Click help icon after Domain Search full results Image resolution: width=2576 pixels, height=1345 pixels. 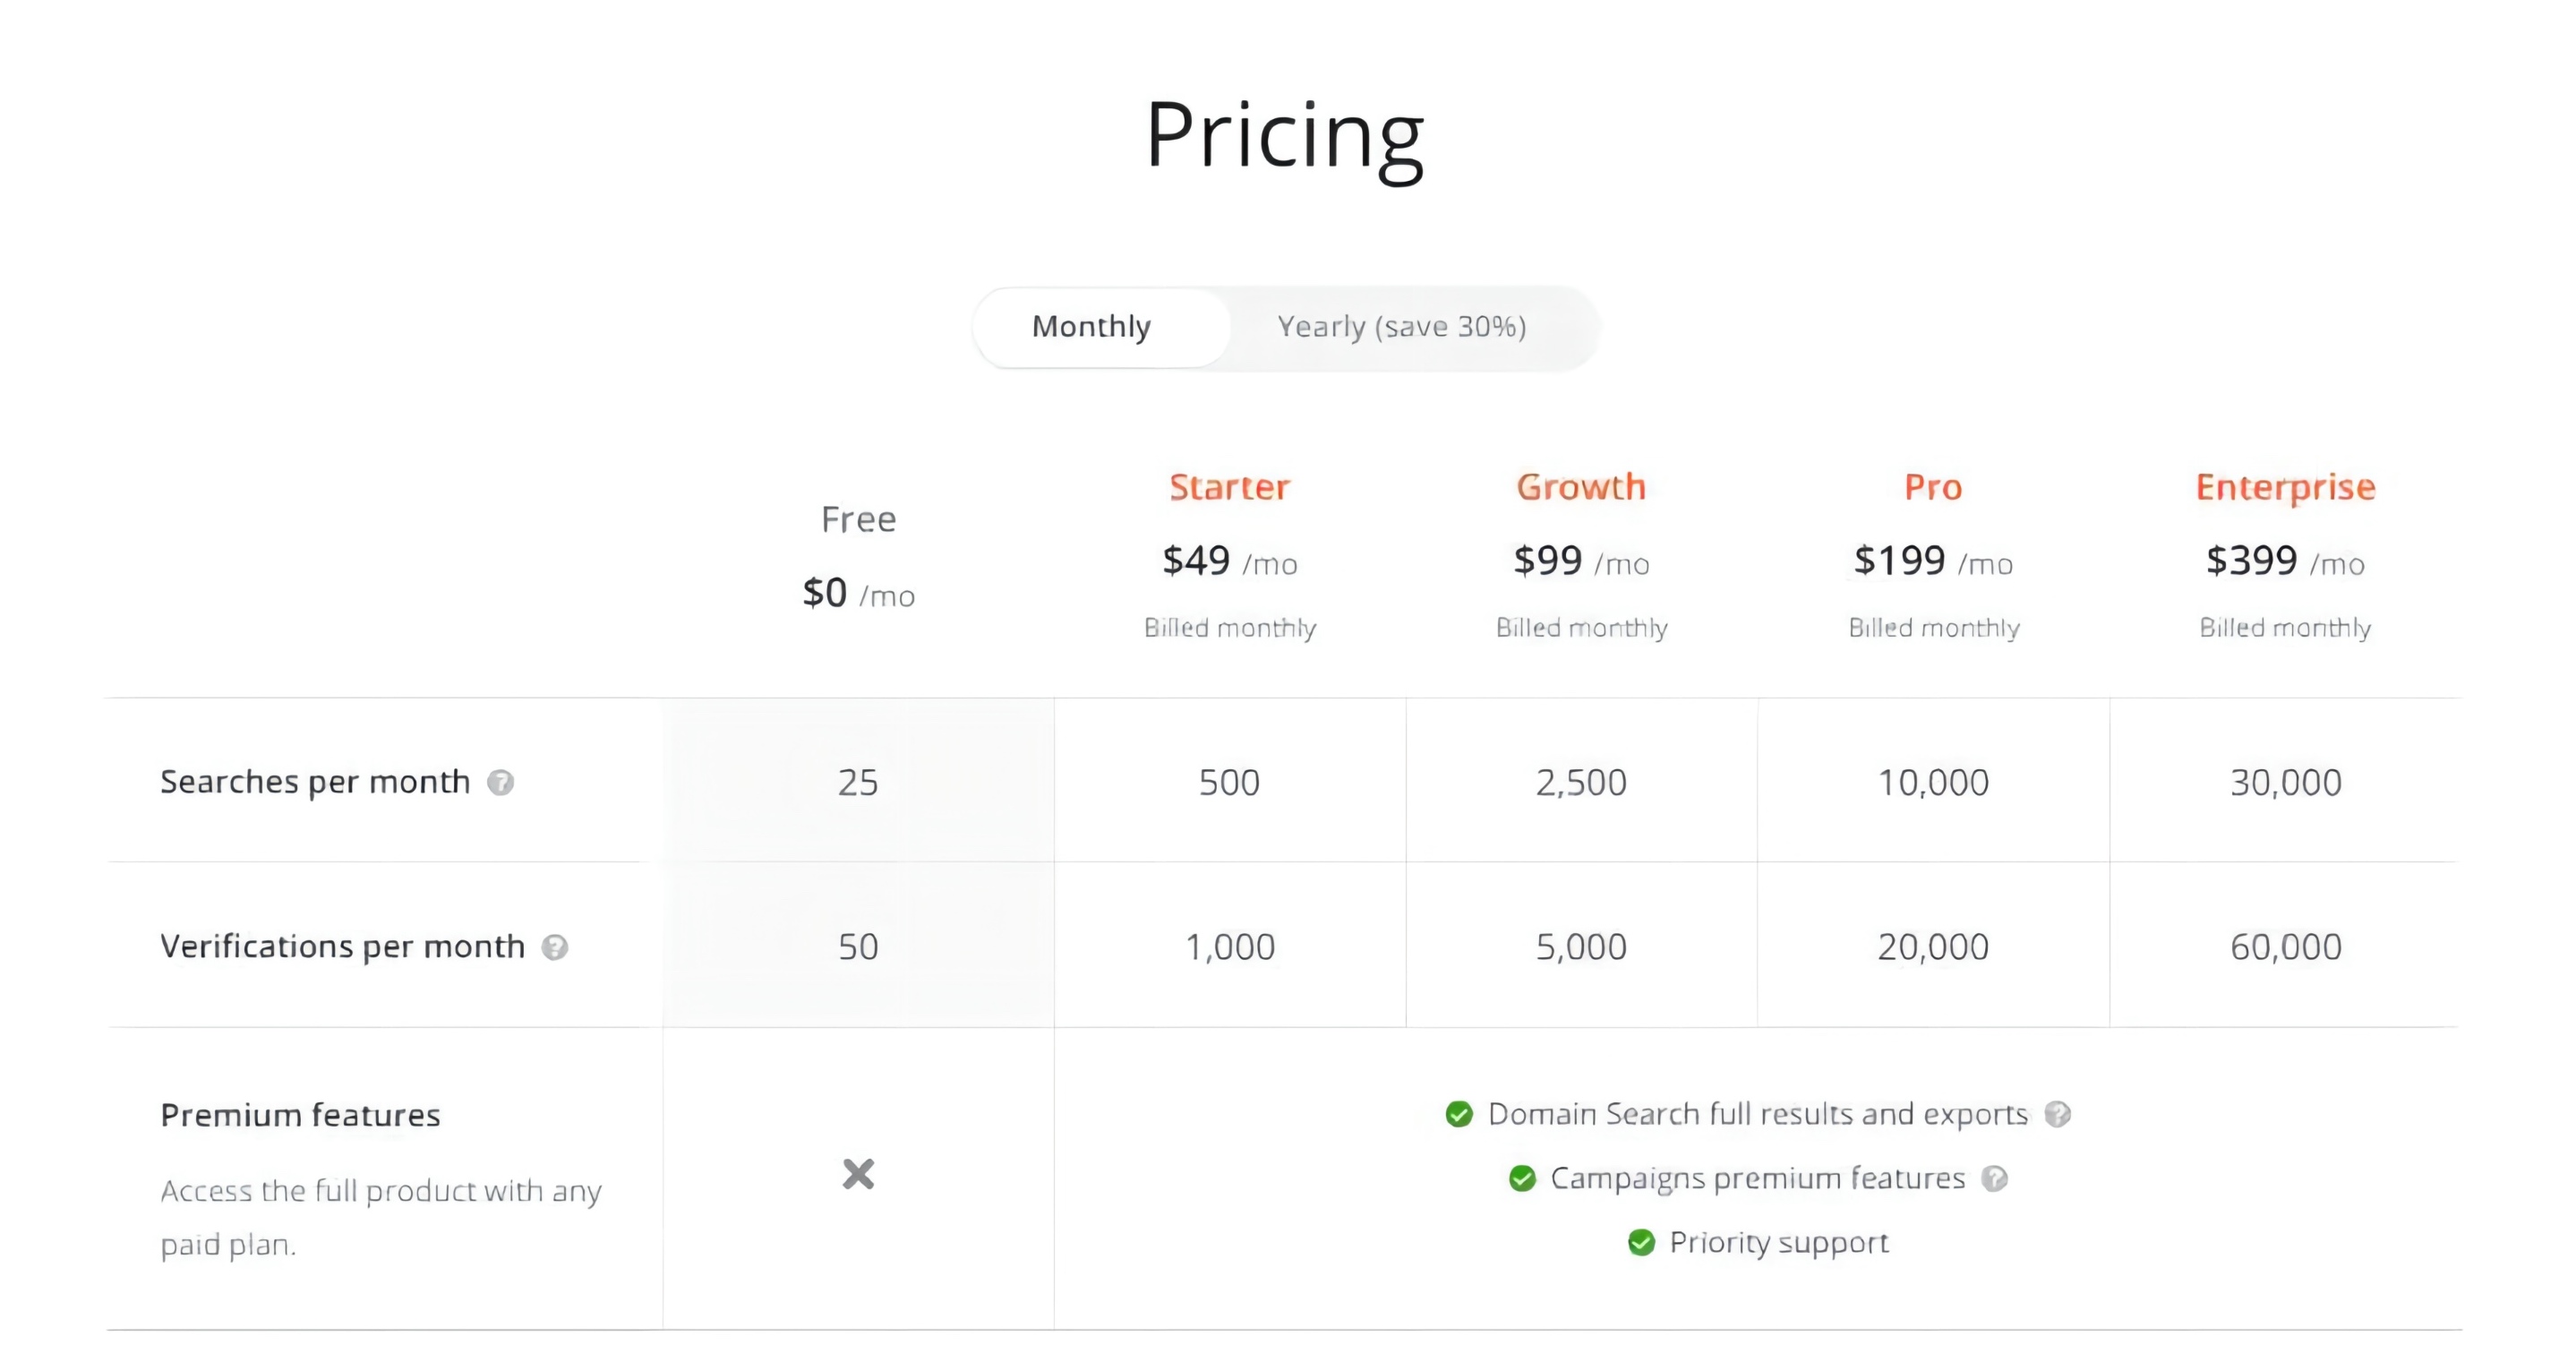coord(2057,1114)
